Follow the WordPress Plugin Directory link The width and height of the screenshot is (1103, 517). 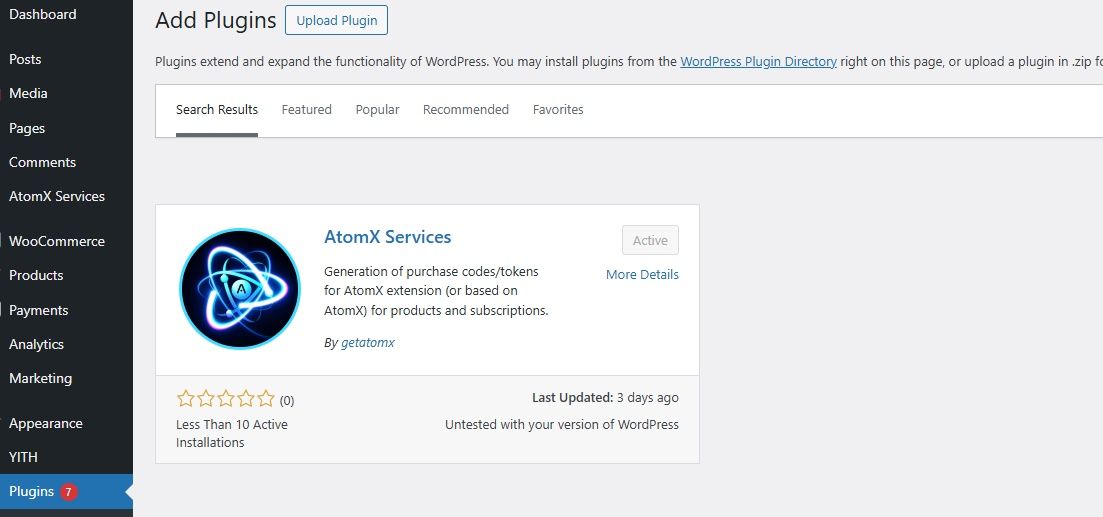pyautogui.click(x=758, y=62)
